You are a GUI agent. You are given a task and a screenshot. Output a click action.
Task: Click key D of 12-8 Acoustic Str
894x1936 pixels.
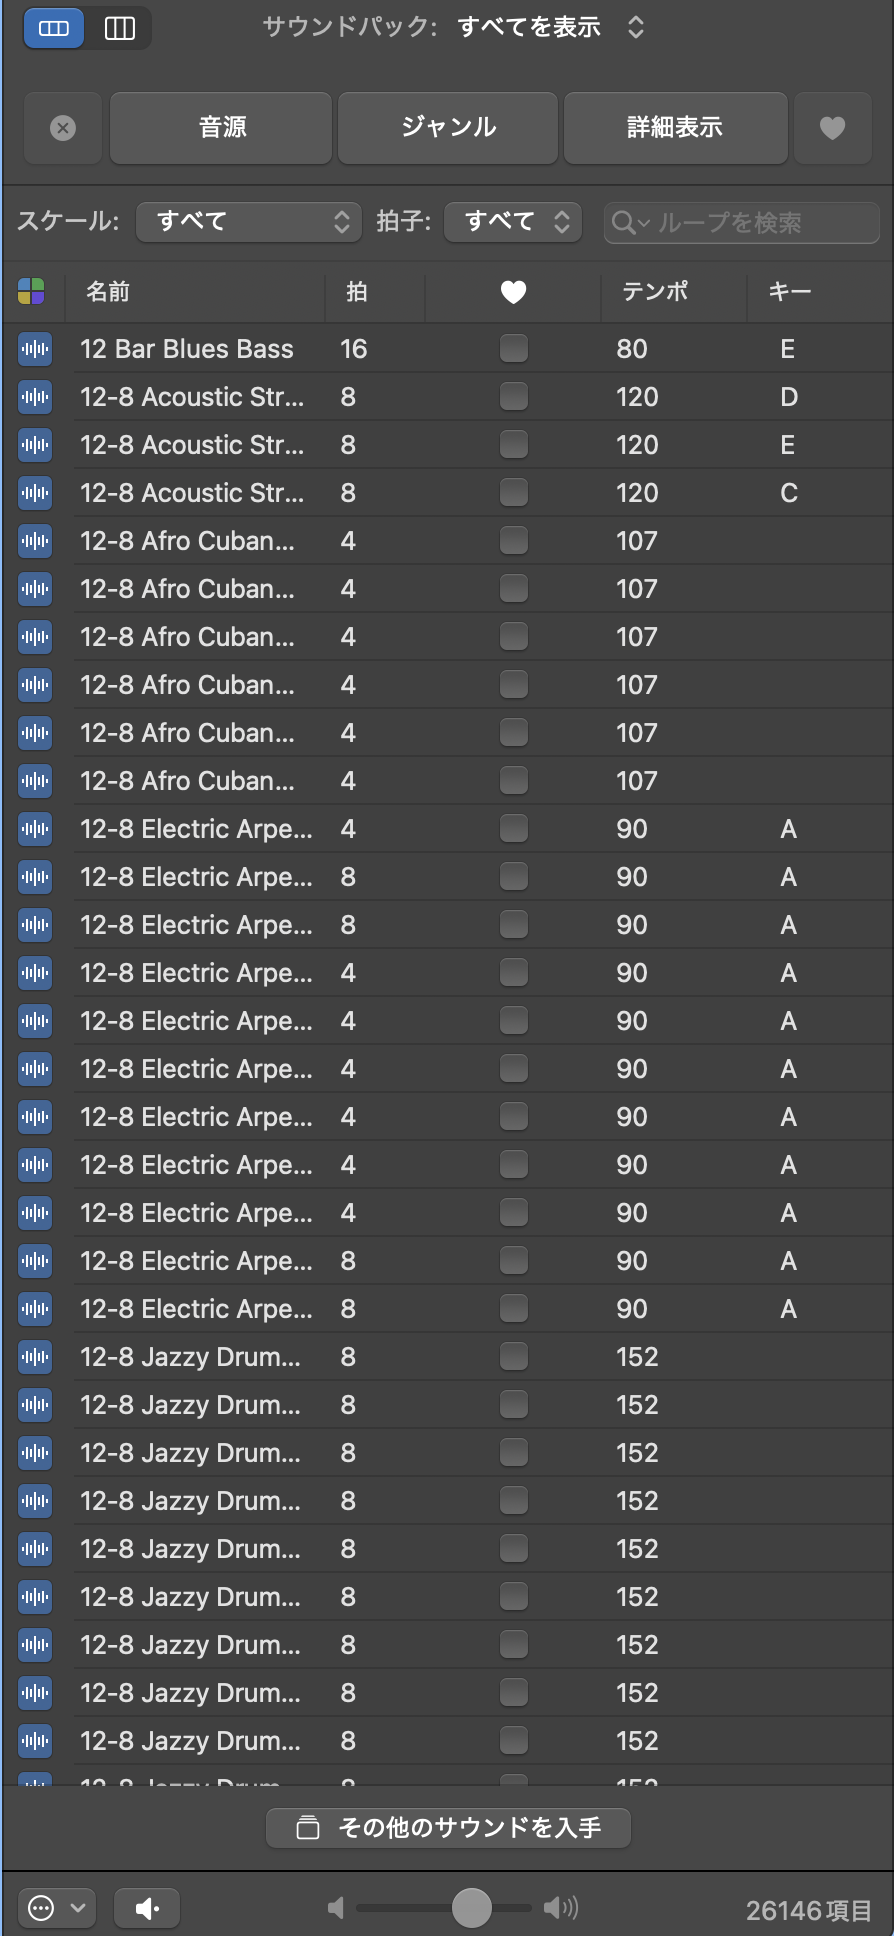(789, 397)
